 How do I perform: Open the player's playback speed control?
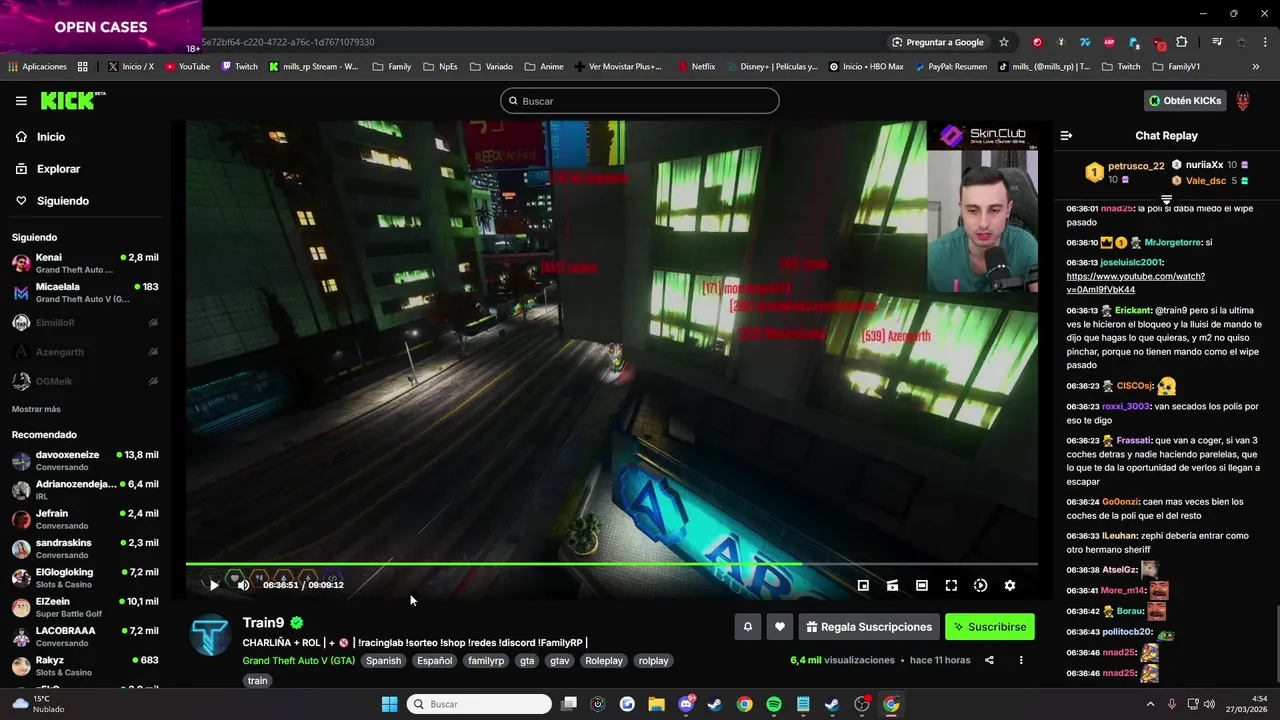click(x=980, y=585)
